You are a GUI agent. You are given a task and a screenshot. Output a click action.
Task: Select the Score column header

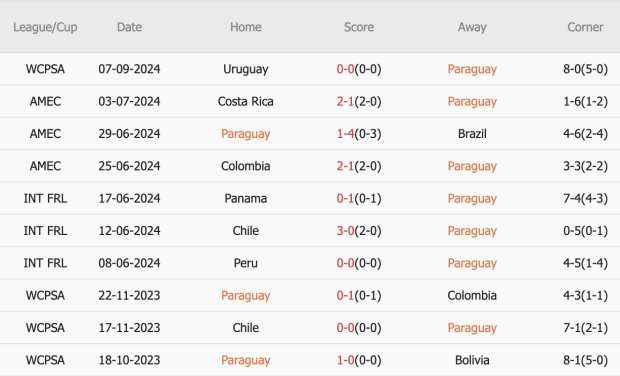pos(359,27)
